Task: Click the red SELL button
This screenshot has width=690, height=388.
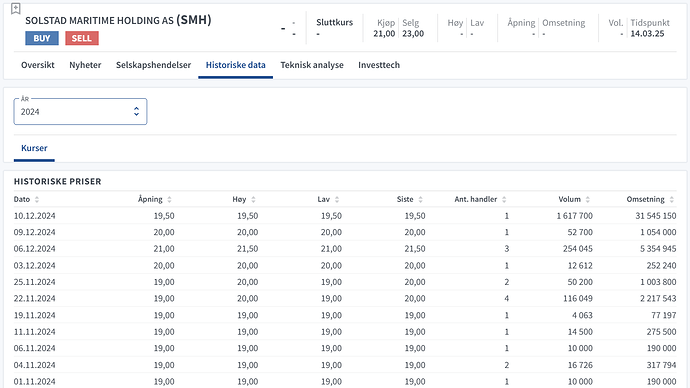Action: 82,38
